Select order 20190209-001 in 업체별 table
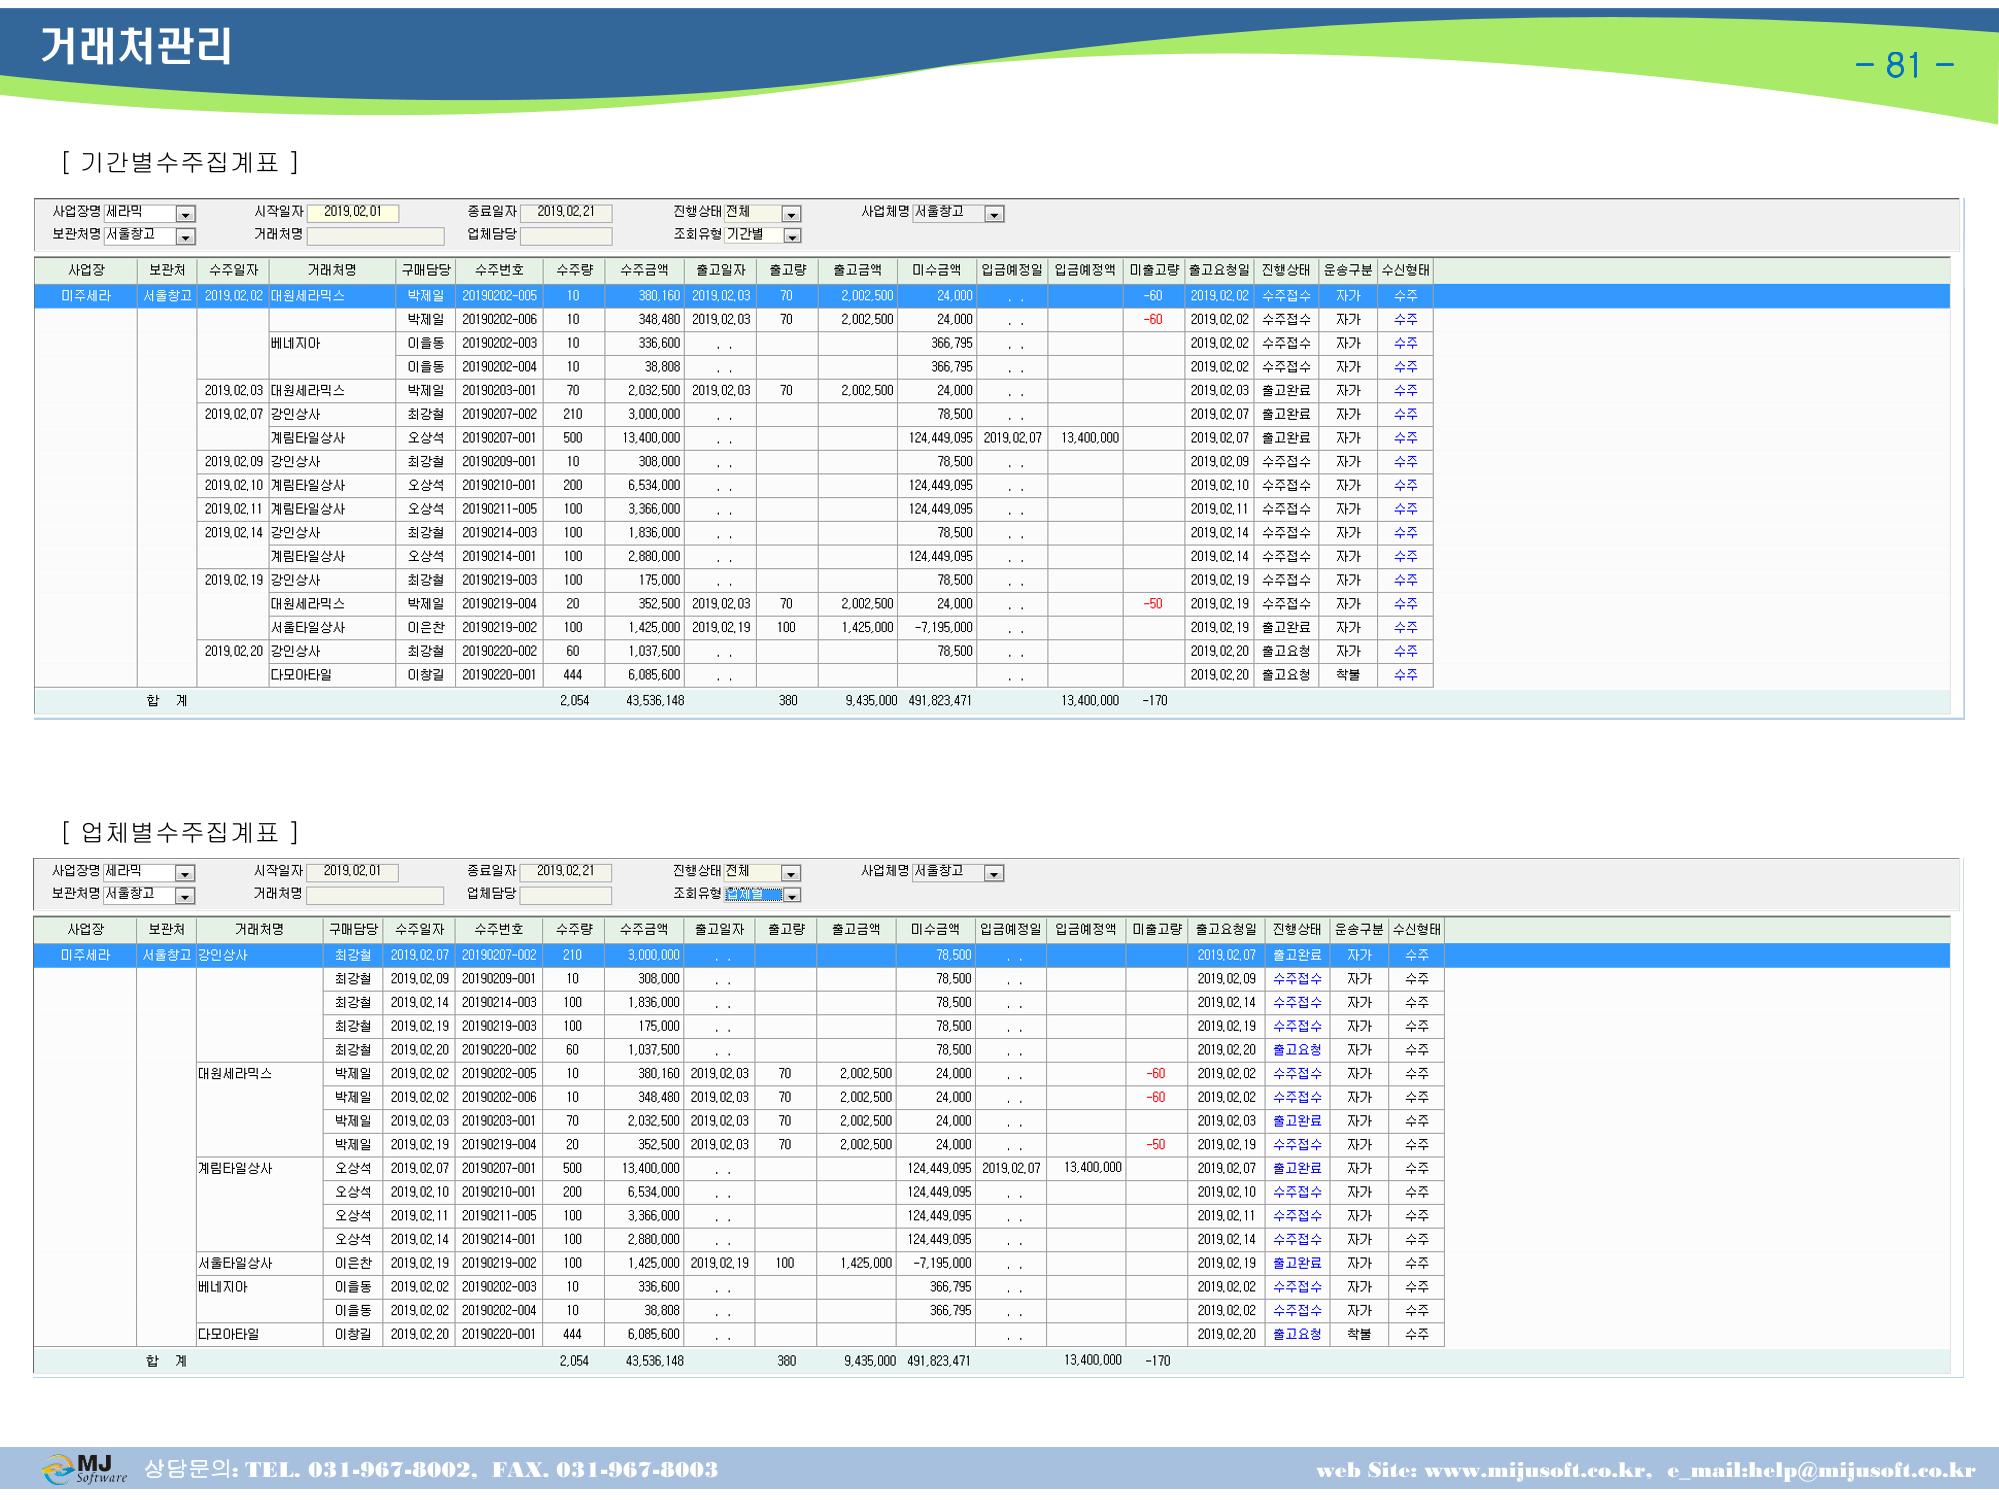 [x=499, y=979]
